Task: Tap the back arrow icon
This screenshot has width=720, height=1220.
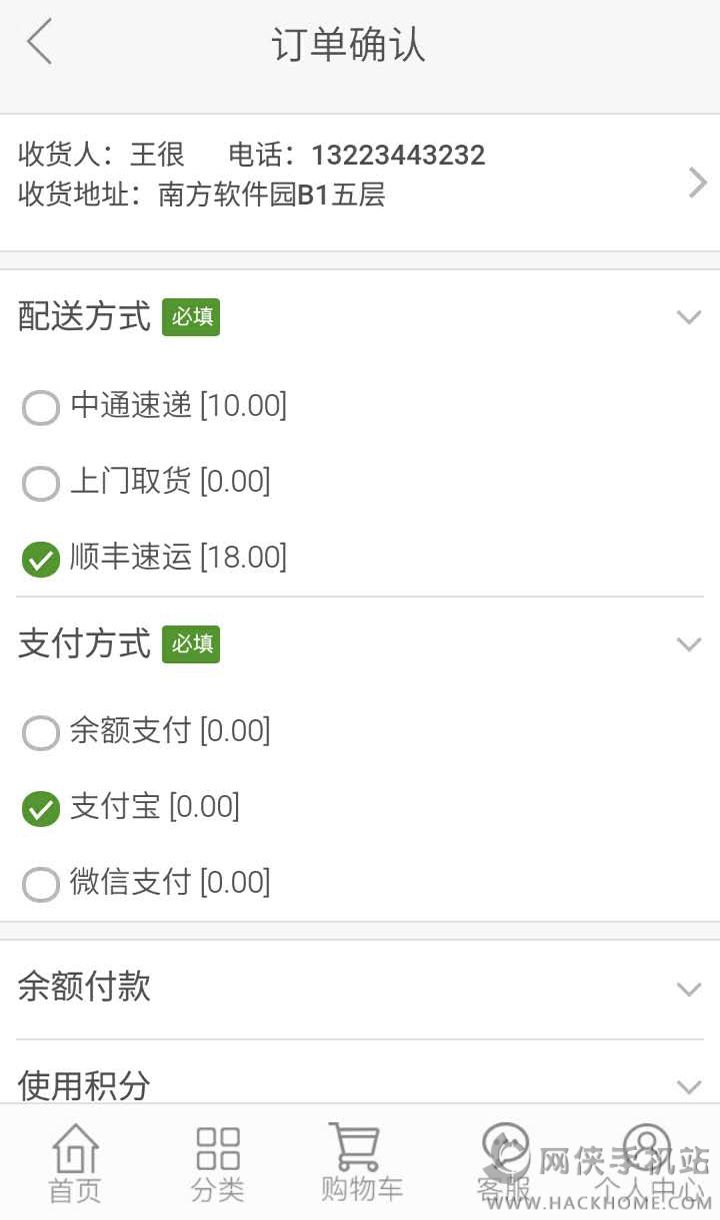Action: [x=40, y=44]
